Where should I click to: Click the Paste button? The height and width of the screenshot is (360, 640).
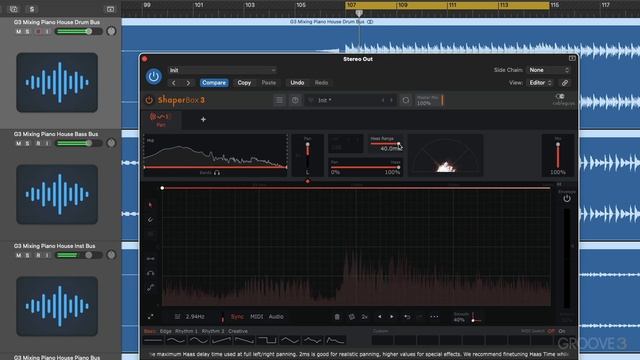pos(269,83)
